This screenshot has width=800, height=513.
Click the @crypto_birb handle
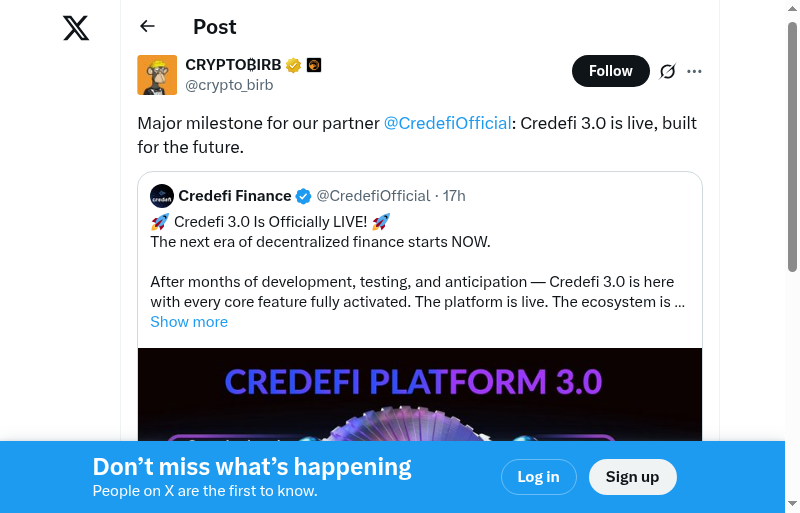pyautogui.click(x=229, y=85)
